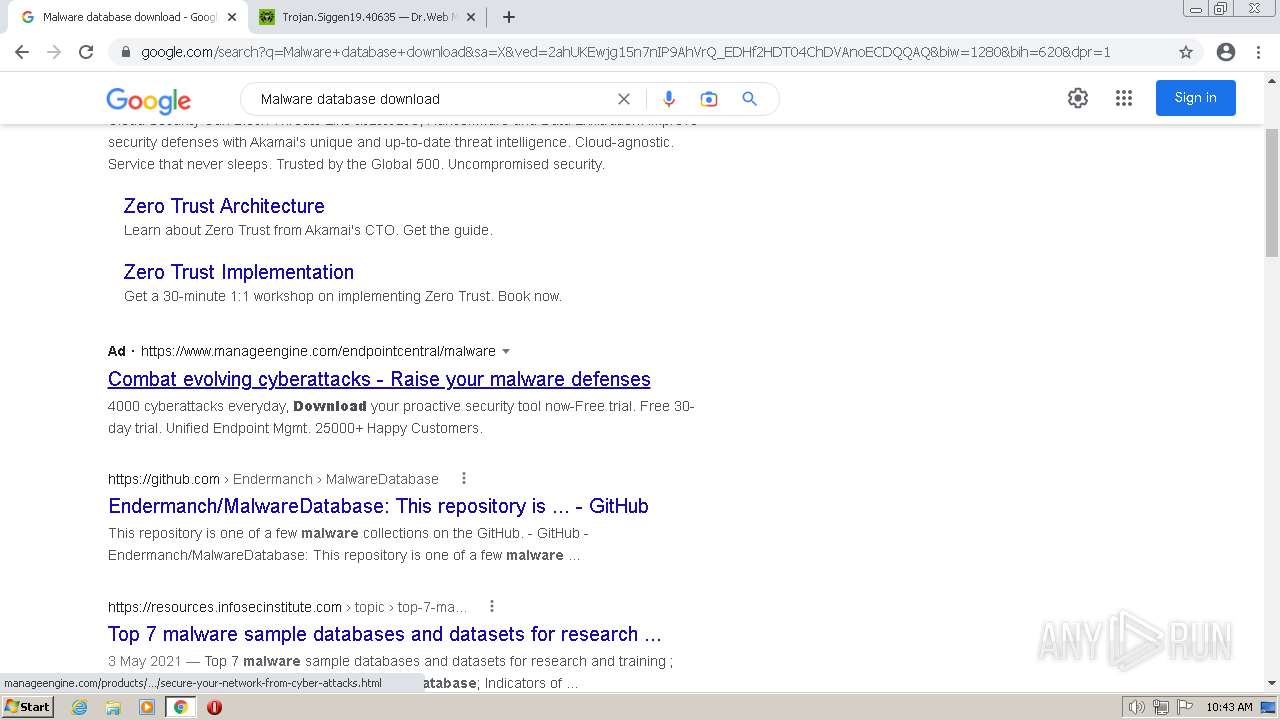Click the system tray volume icon
The width and height of the screenshot is (1280, 720).
(x=1137, y=707)
